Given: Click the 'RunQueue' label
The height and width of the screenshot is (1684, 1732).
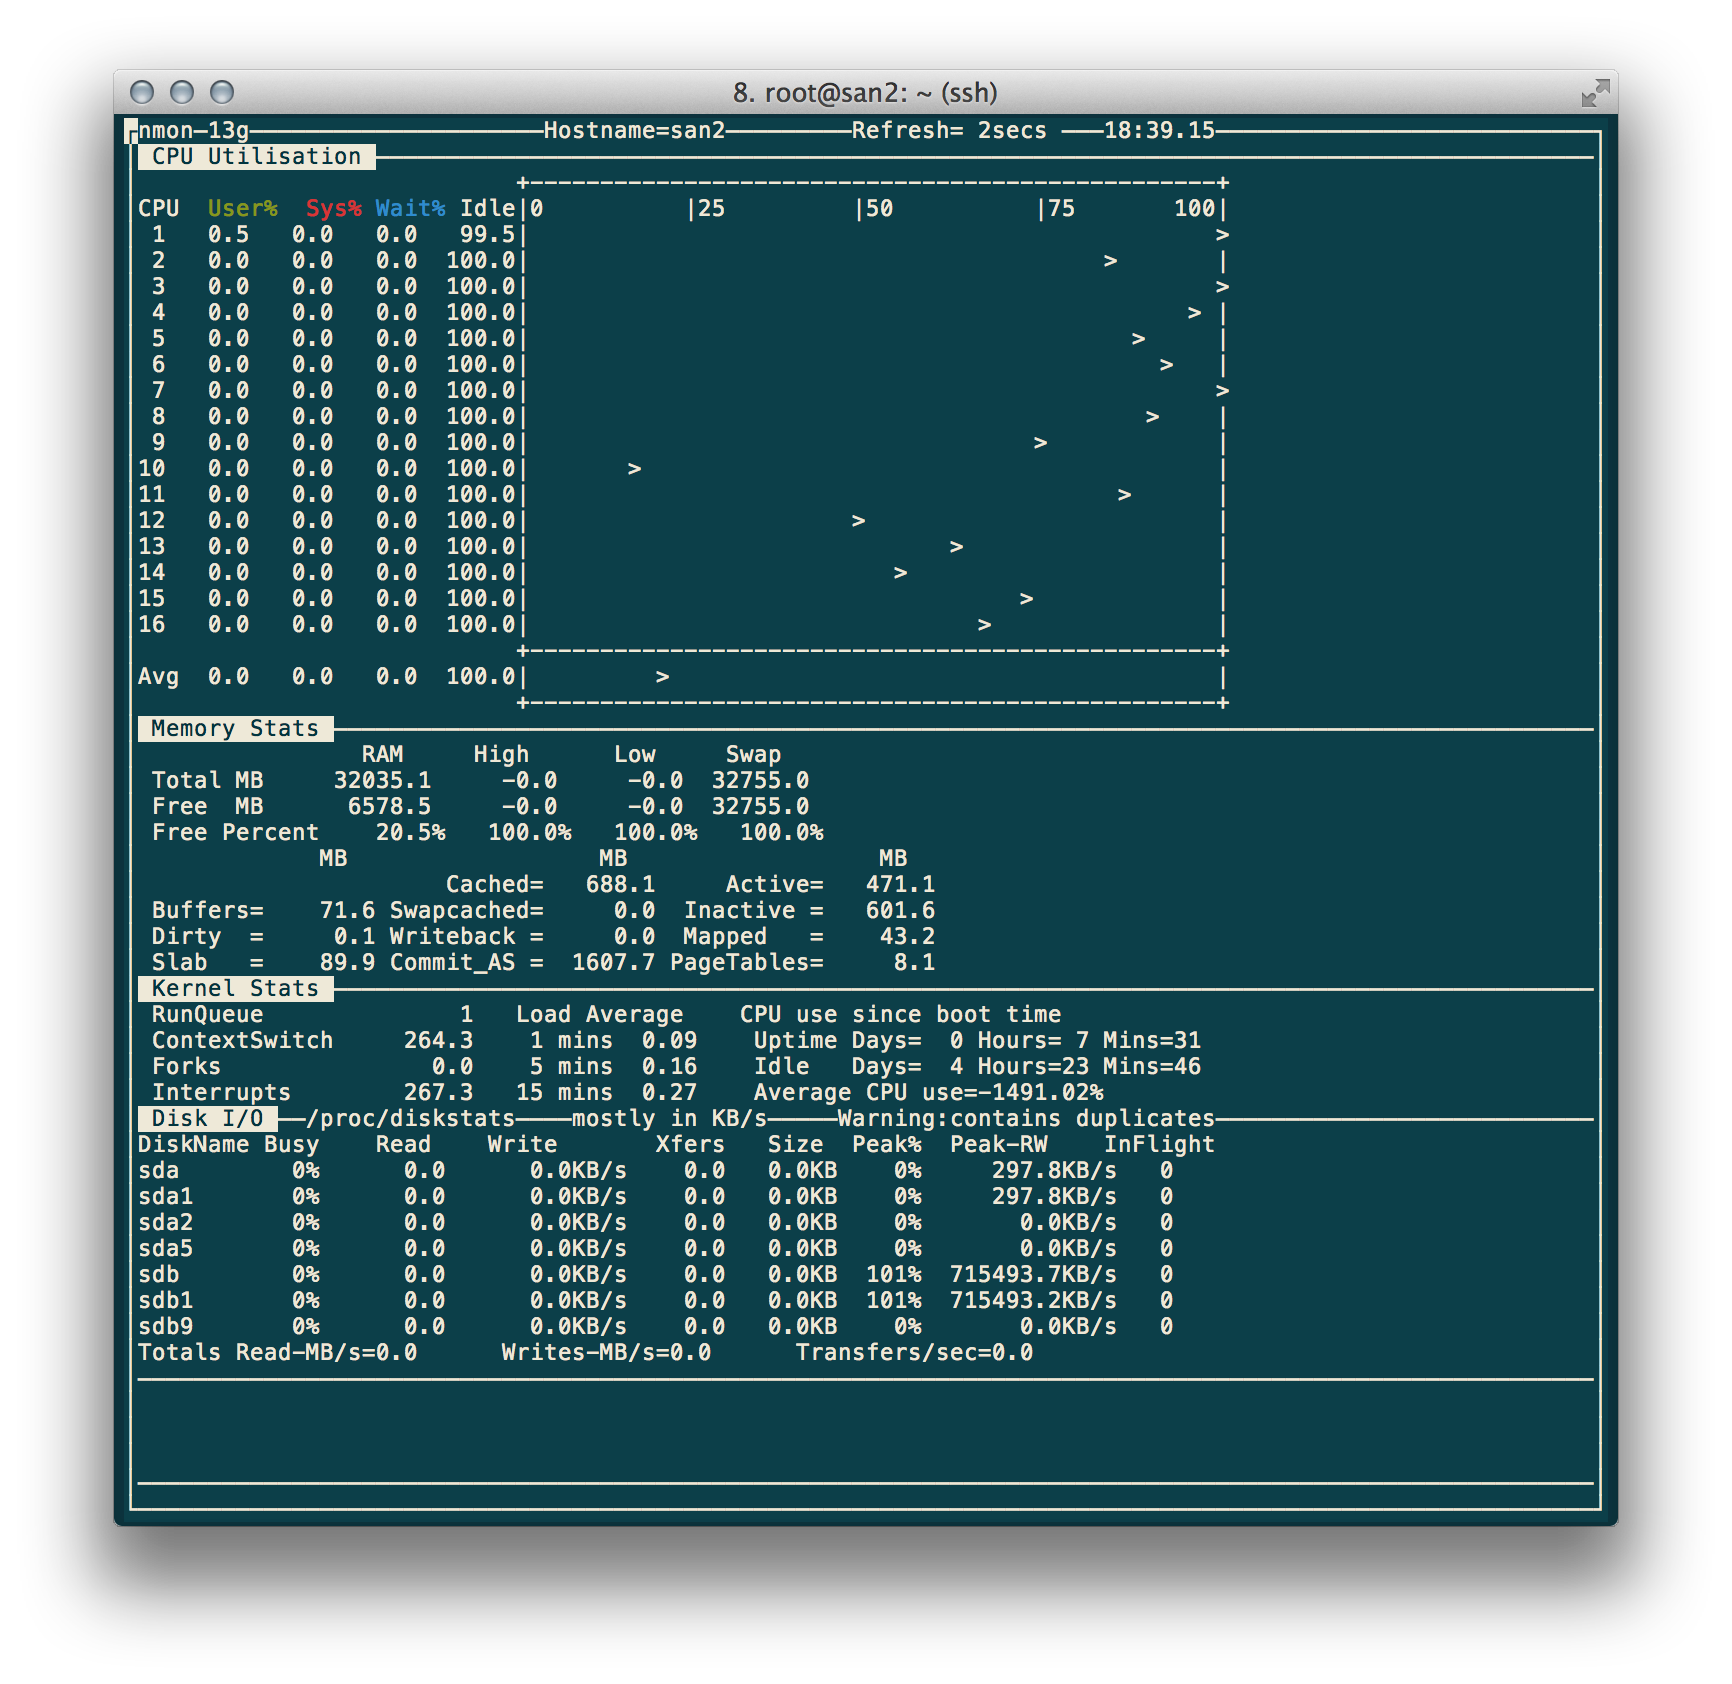Looking at the screenshot, I should point(207,1014).
